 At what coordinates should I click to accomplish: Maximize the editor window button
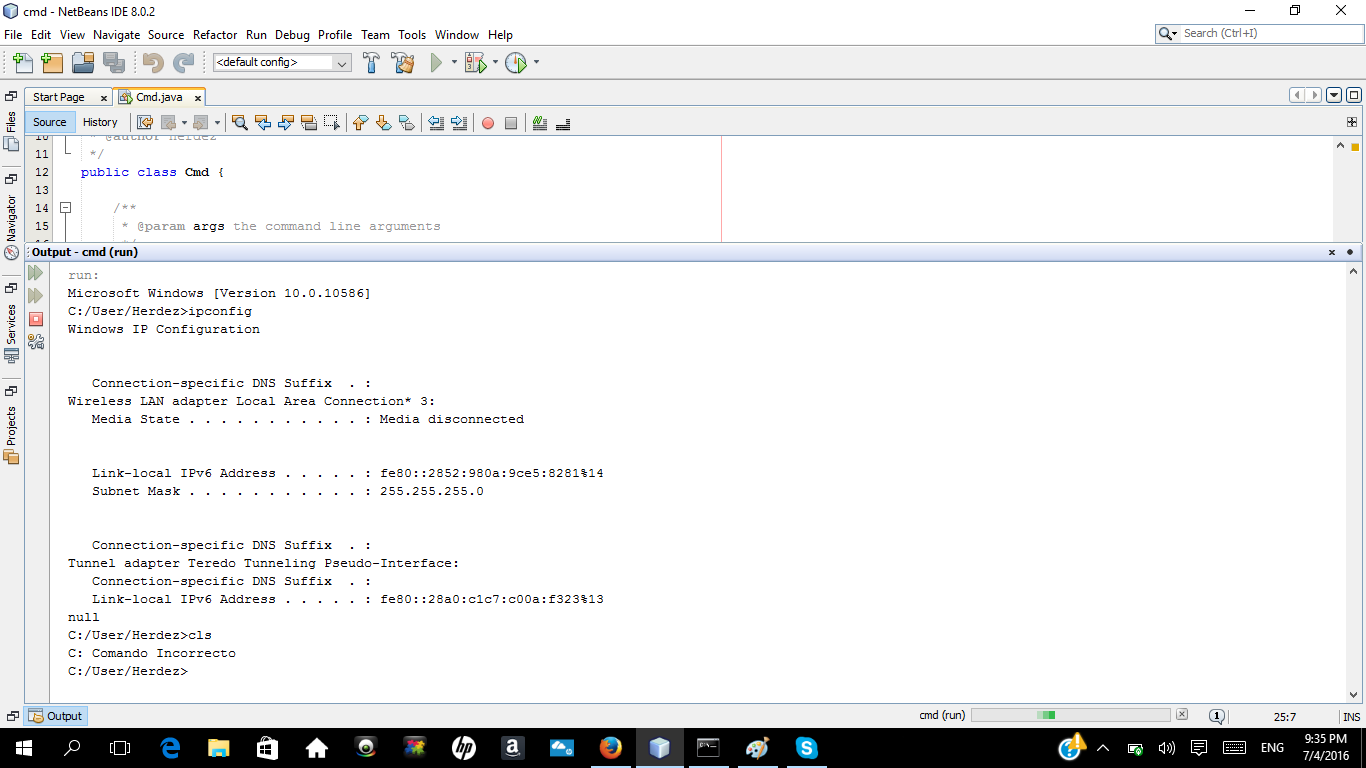pyautogui.click(x=1354, y=96)
